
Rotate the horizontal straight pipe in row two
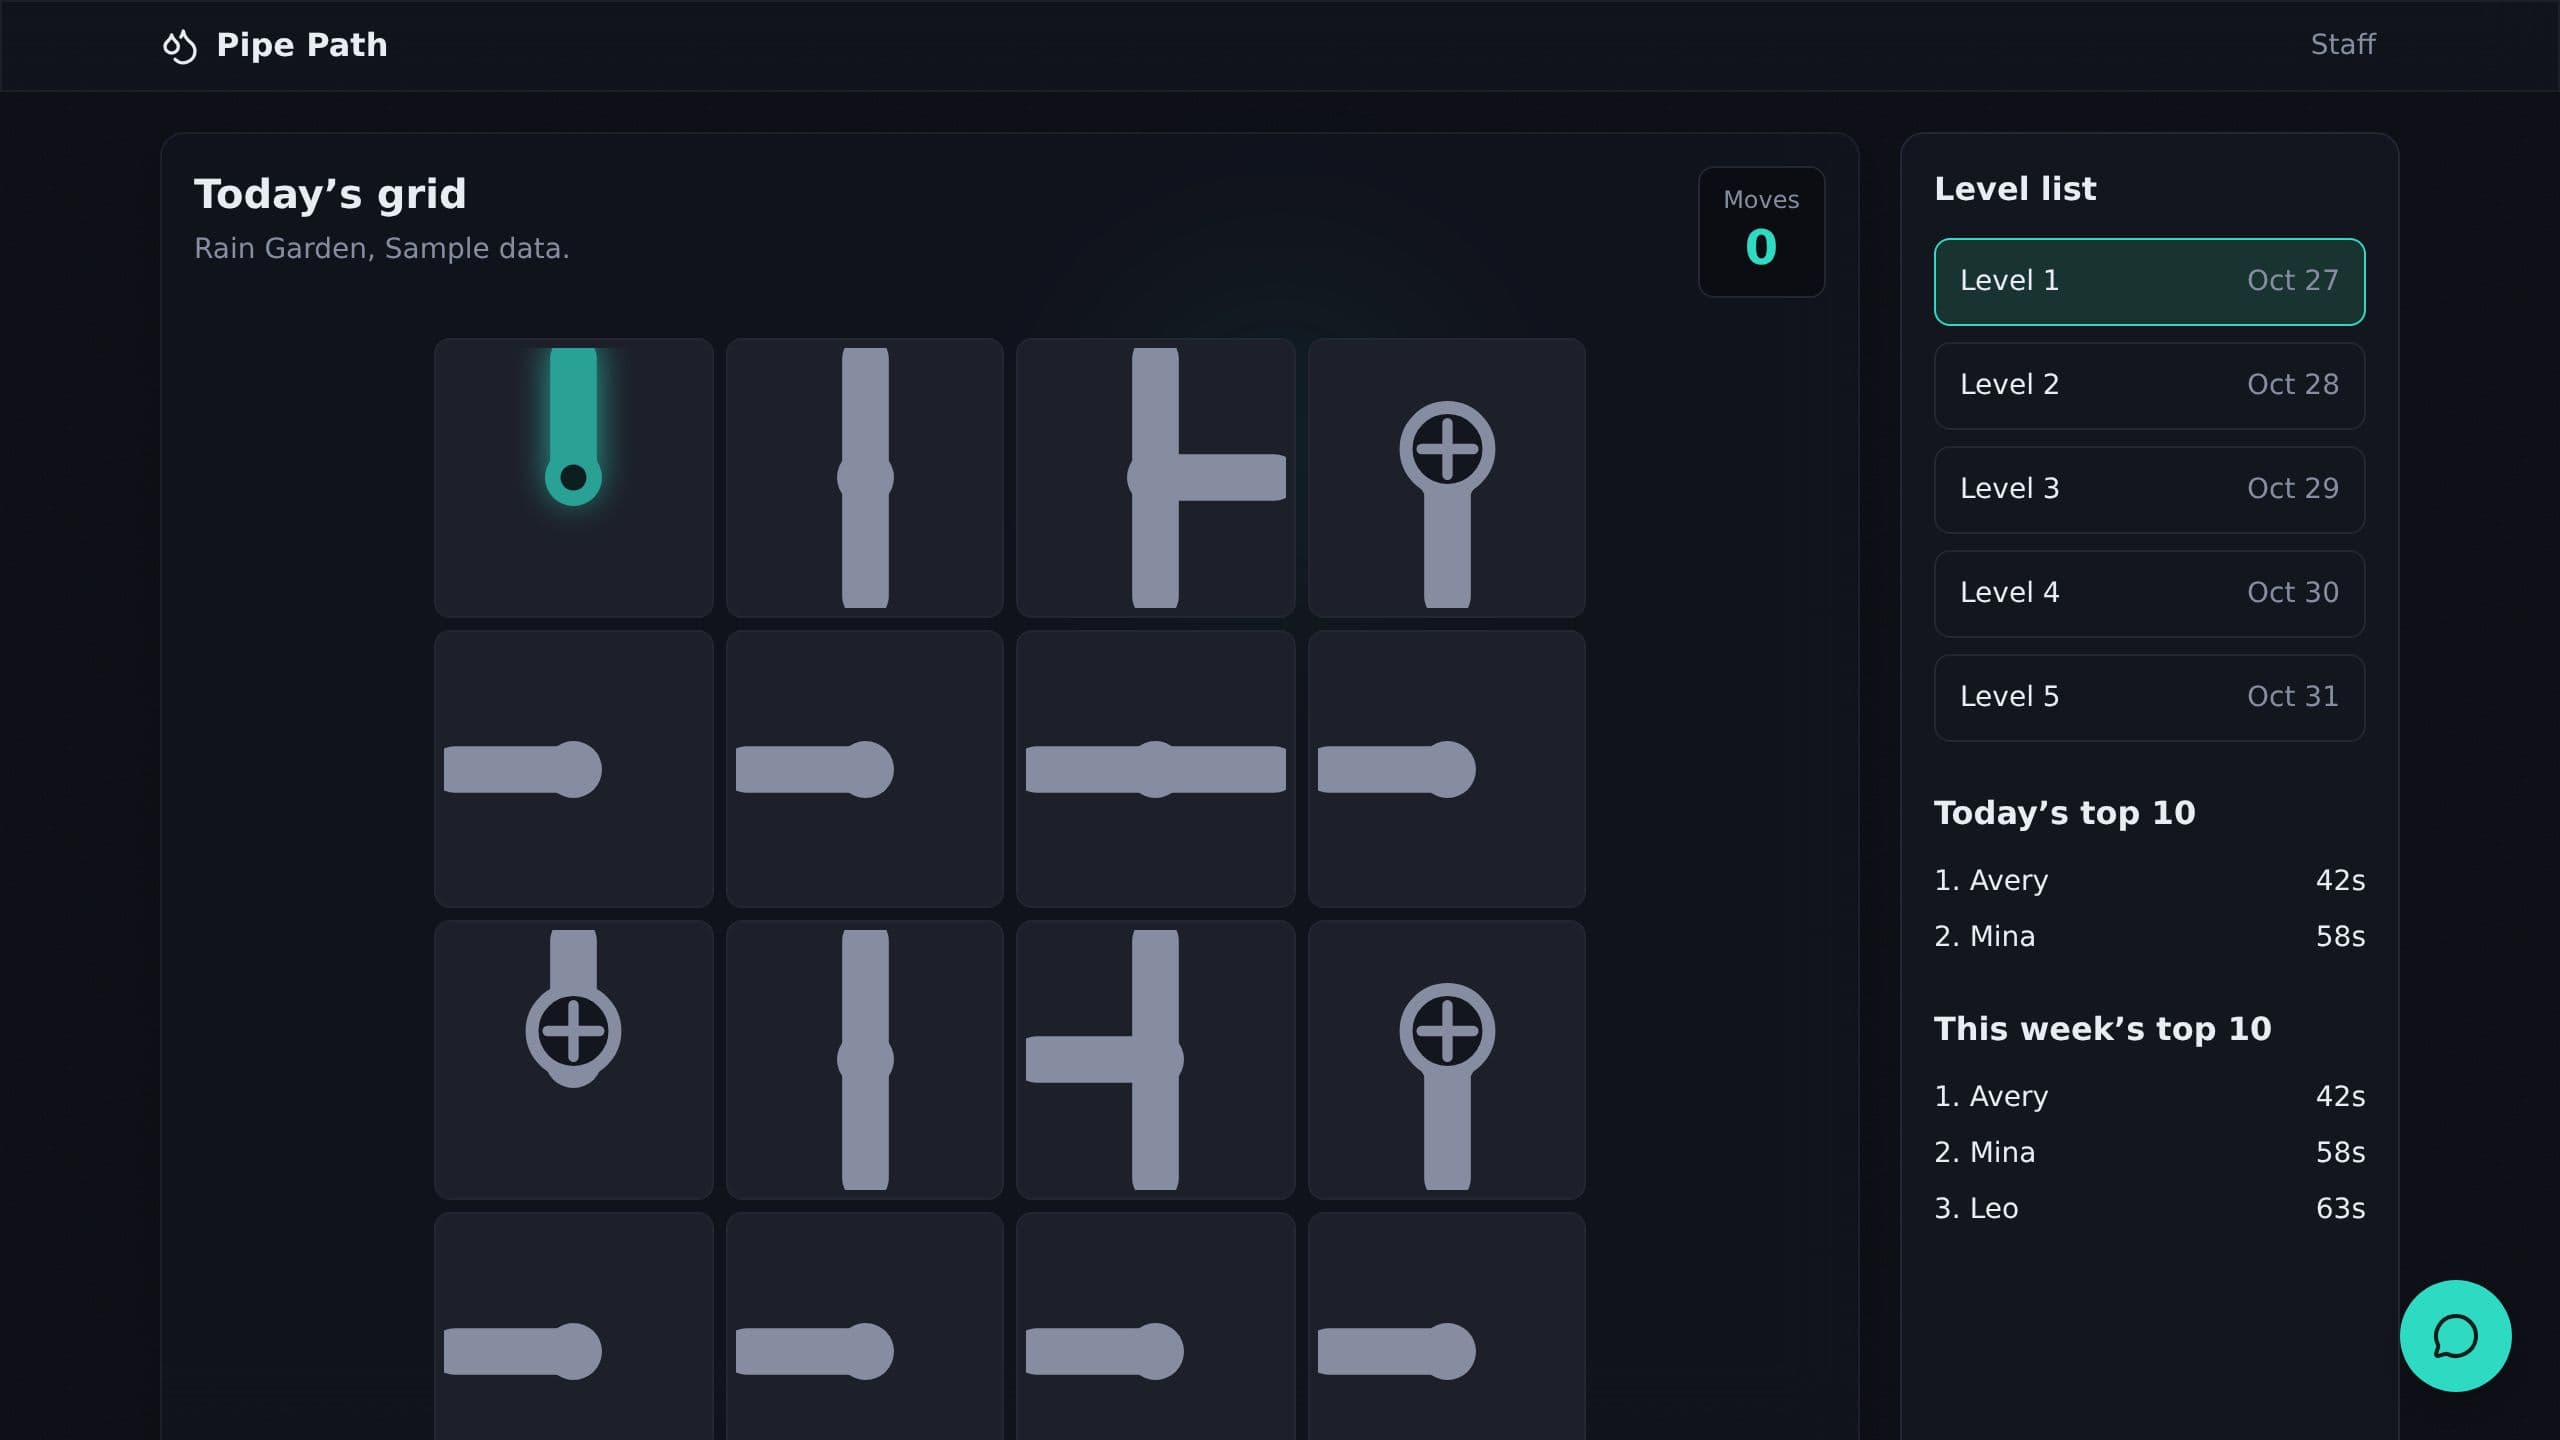pyautogui.click(x=1155, y=769)
